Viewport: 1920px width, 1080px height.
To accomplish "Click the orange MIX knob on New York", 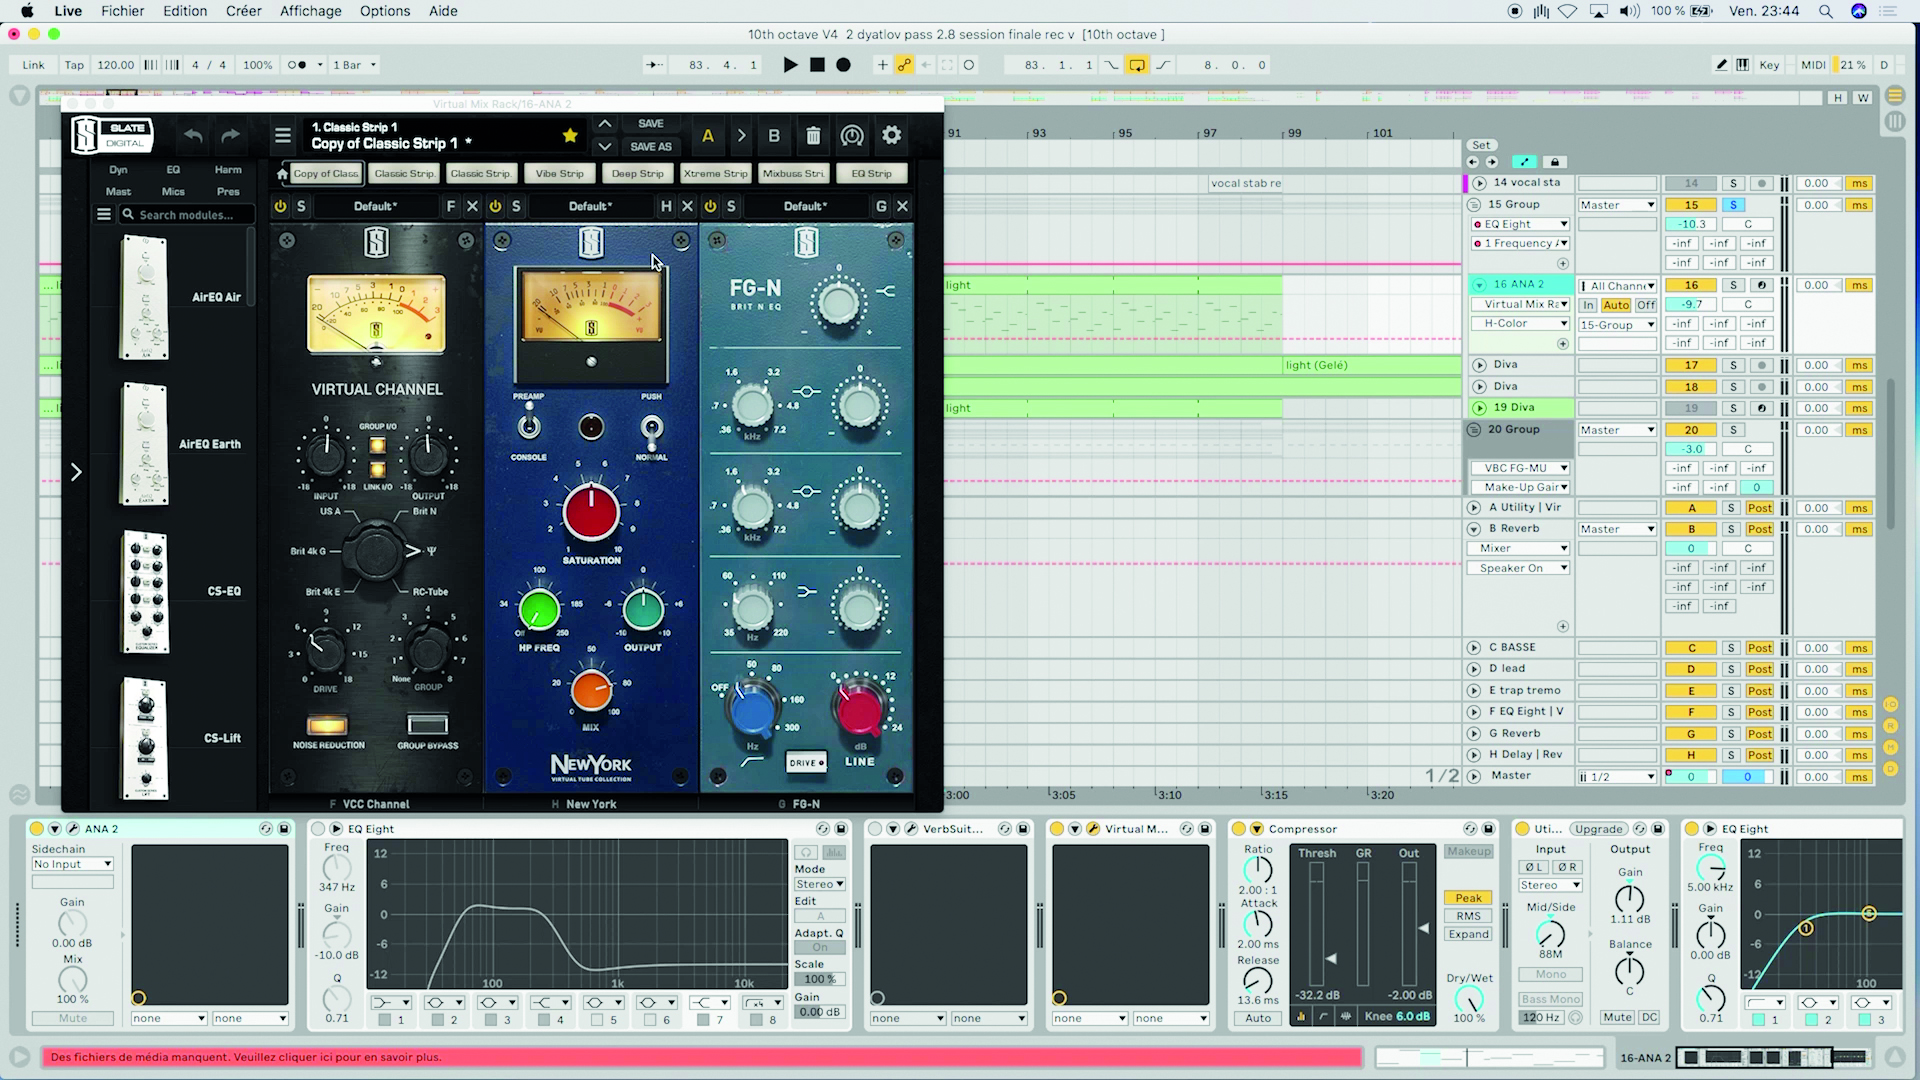I will click(x=591, y=691).
